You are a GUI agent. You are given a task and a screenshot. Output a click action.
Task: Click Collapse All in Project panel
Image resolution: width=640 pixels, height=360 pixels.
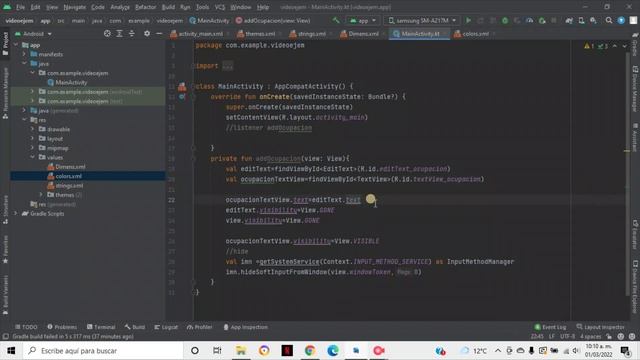(132, 33)
